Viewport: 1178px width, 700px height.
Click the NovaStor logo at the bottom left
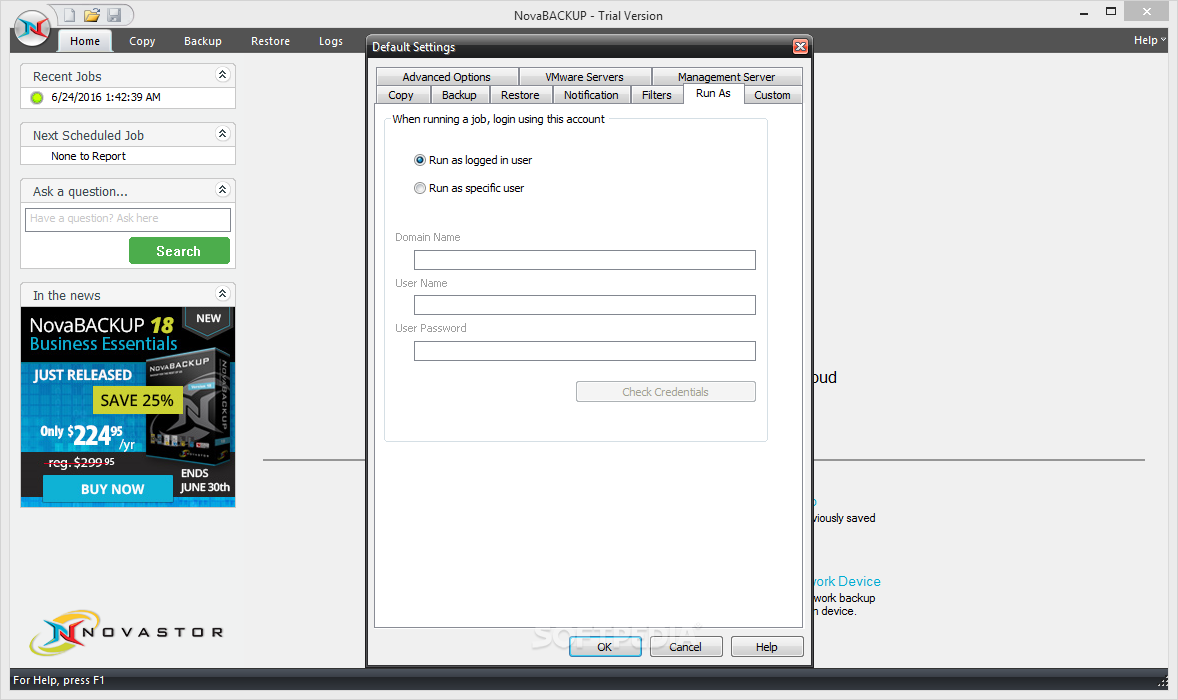[126, 632]
